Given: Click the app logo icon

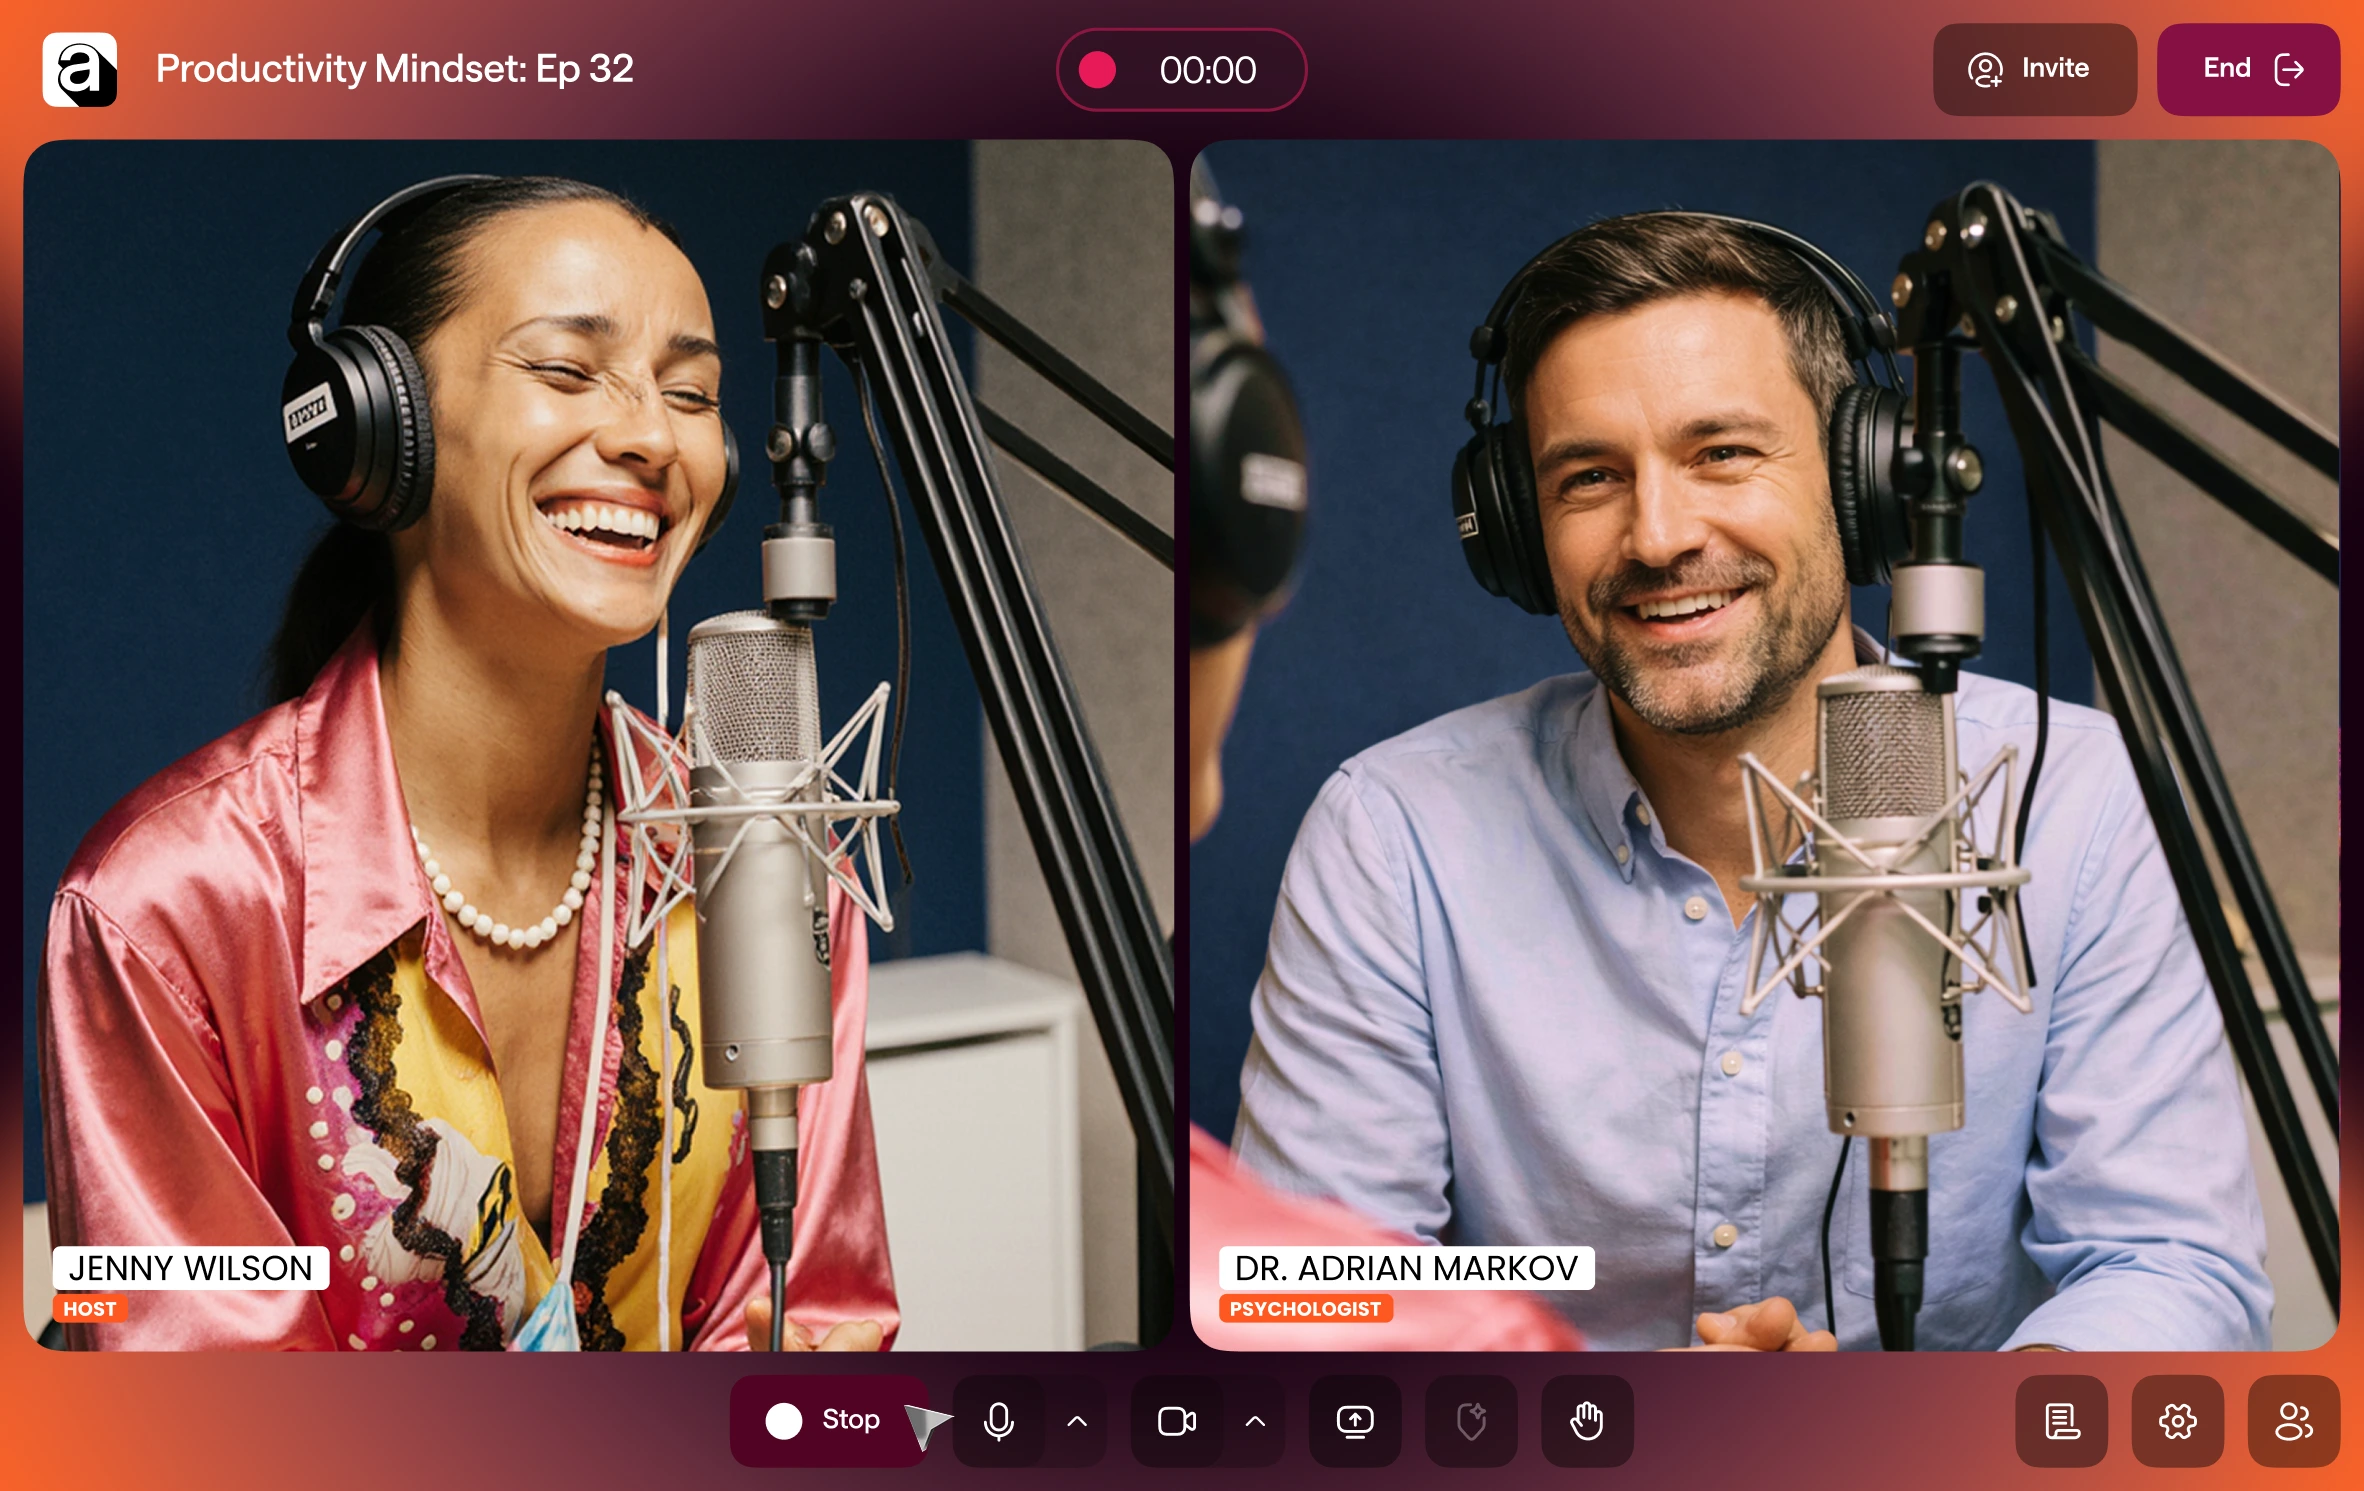Looking at the screenshot, I should coord(80,70).
